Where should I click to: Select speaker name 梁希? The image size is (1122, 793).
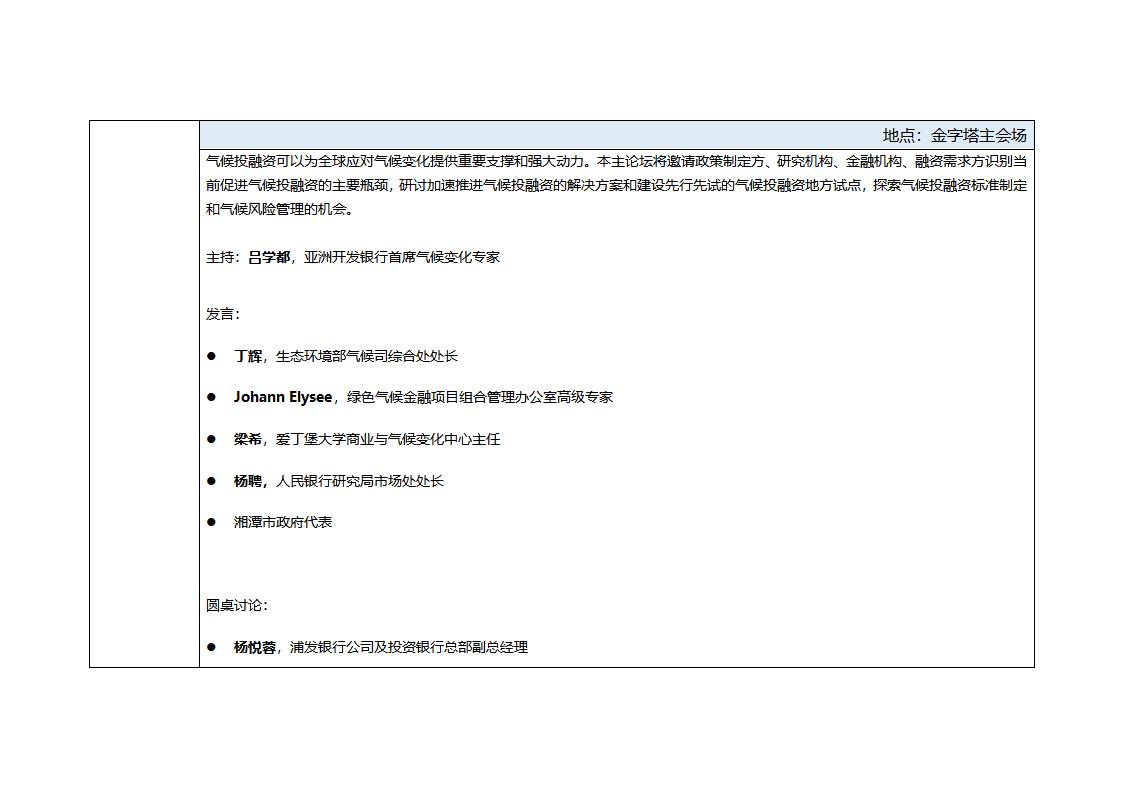tap(248, 439)
